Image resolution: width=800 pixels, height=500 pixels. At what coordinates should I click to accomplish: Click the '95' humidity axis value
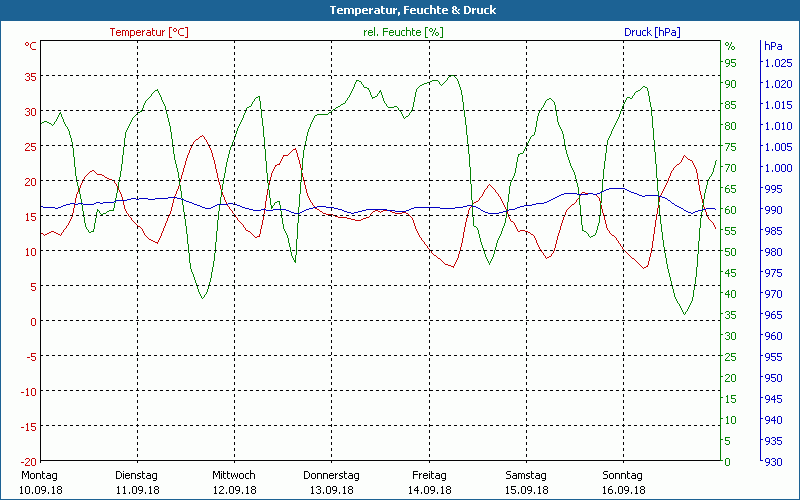(731, 63)
